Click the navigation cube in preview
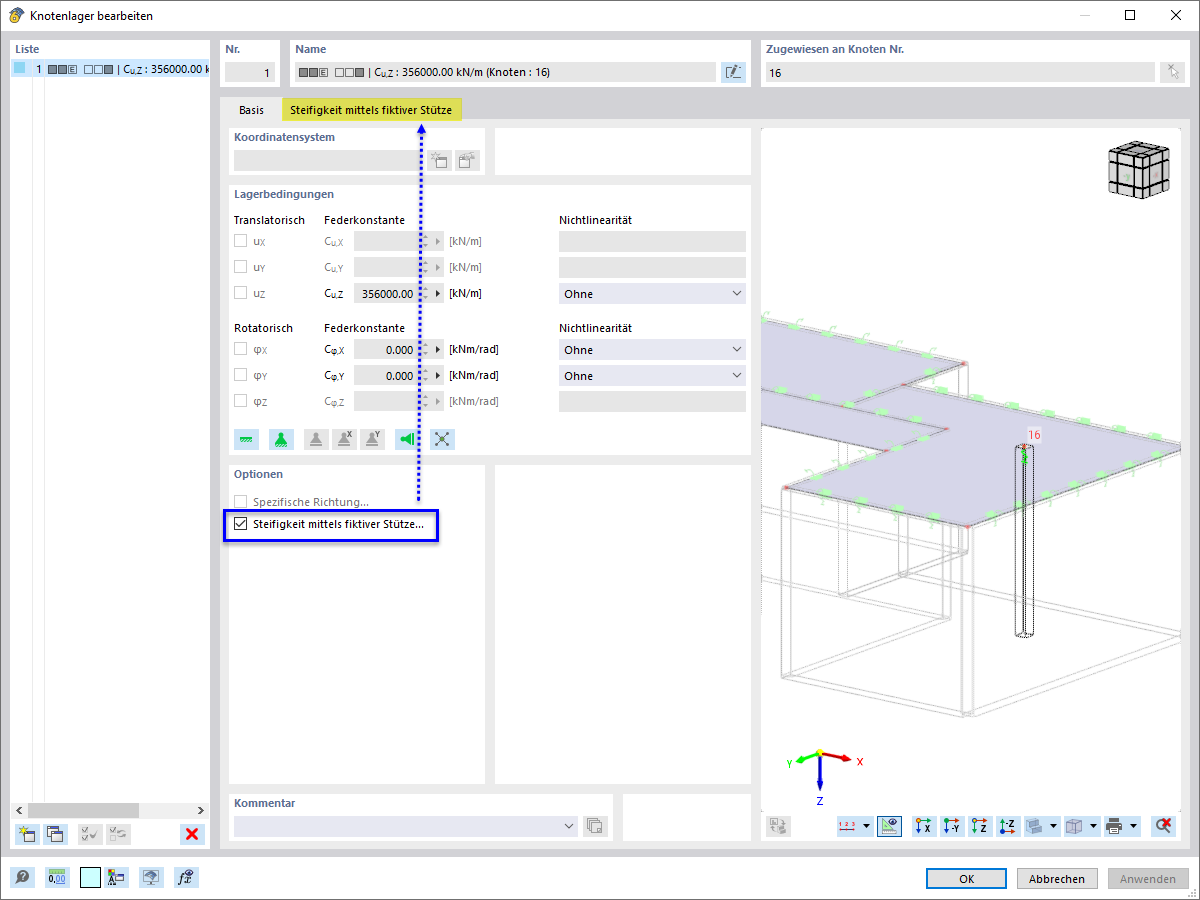Image resolution: width=1200 pixels, height=900 pixels. (x=1138, y=168)
